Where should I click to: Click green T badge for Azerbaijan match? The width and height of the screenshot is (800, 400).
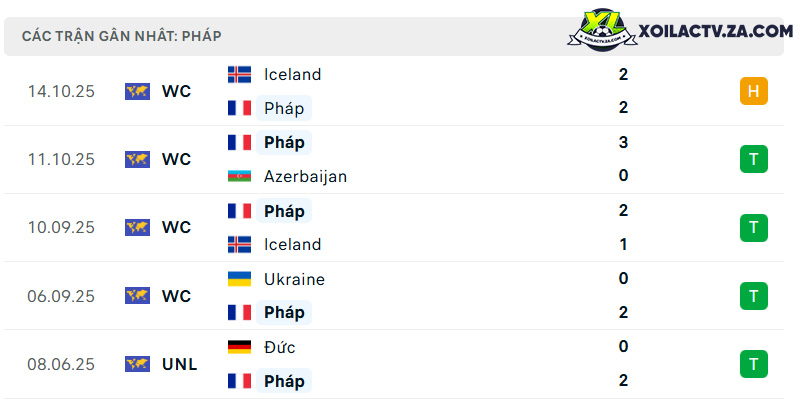(754, 159)
